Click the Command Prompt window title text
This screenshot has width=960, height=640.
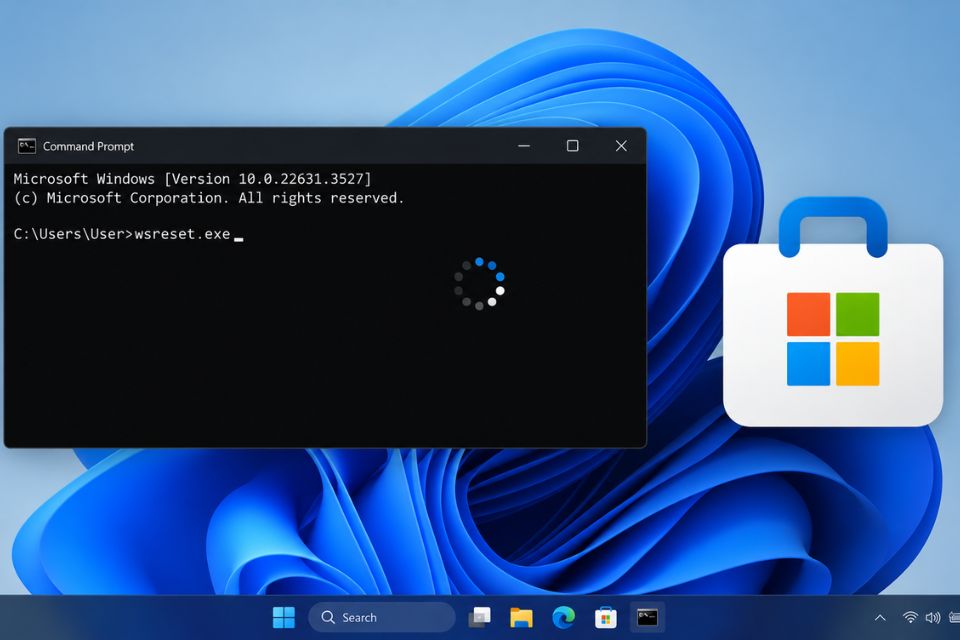point(88,146)
